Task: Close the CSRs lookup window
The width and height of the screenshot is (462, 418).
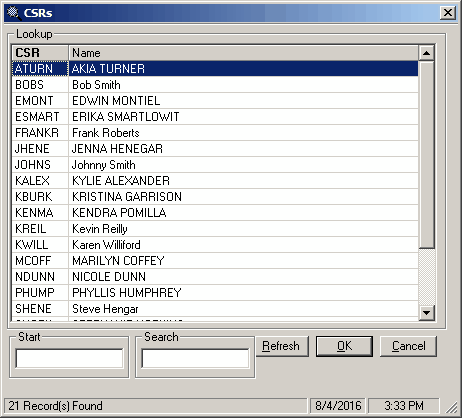Action: [448, 13]
